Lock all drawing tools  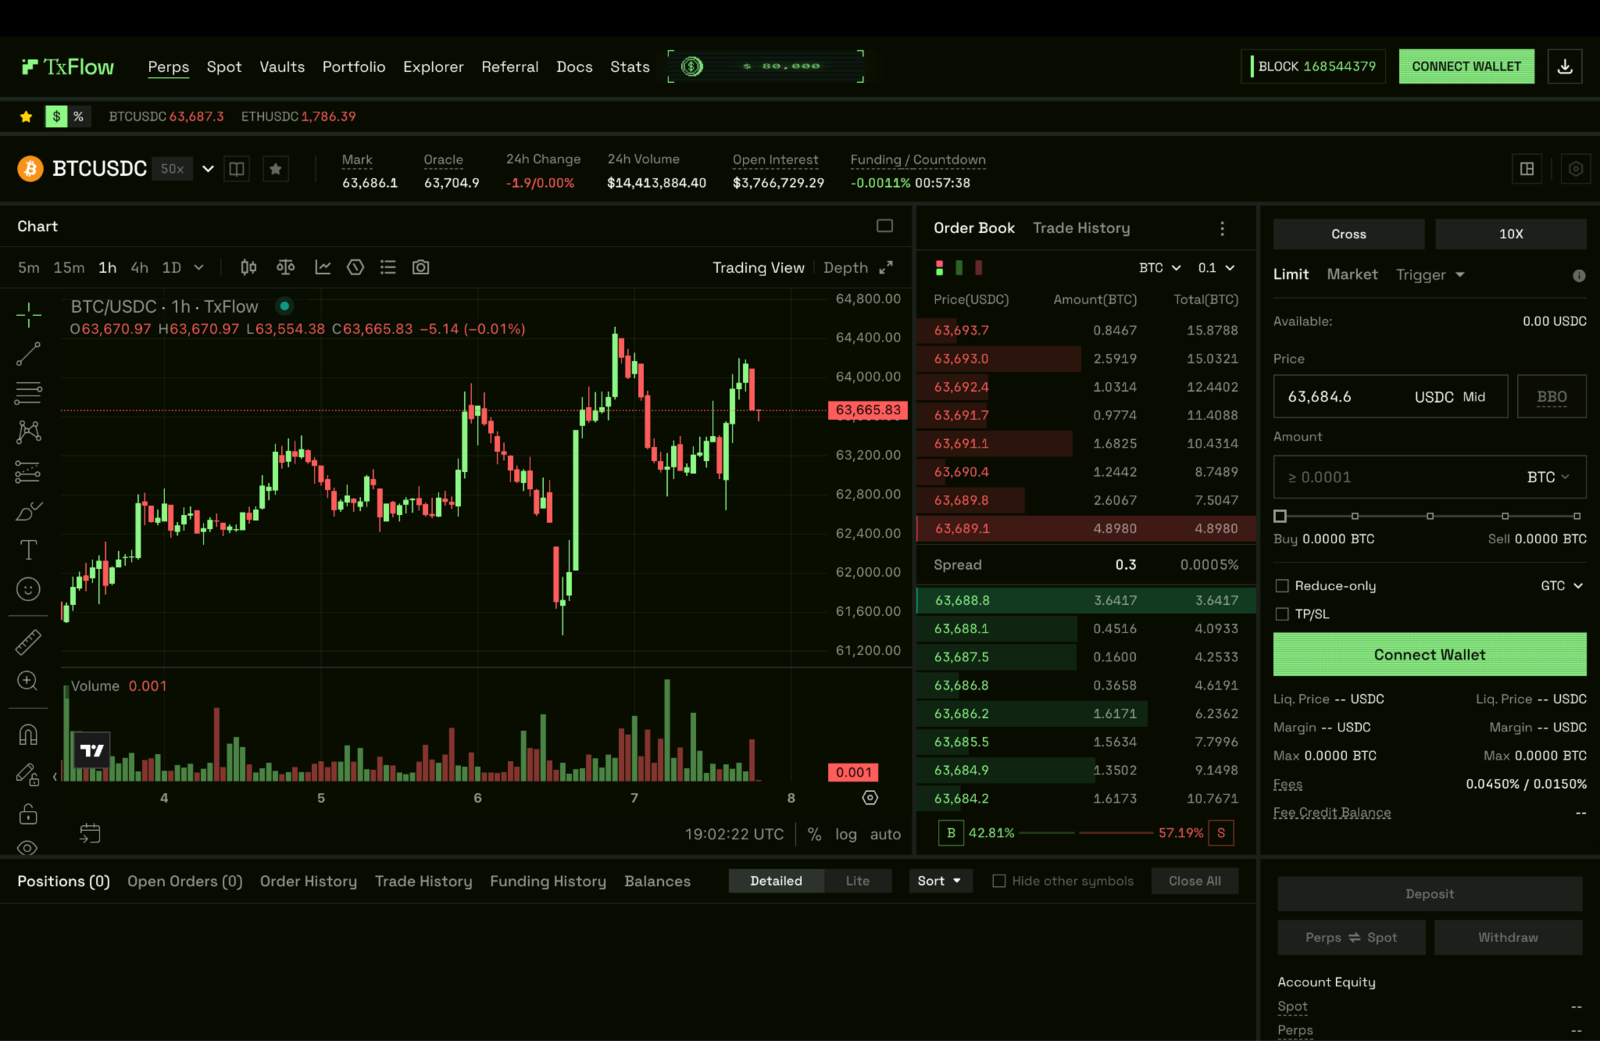coord(28,813)
